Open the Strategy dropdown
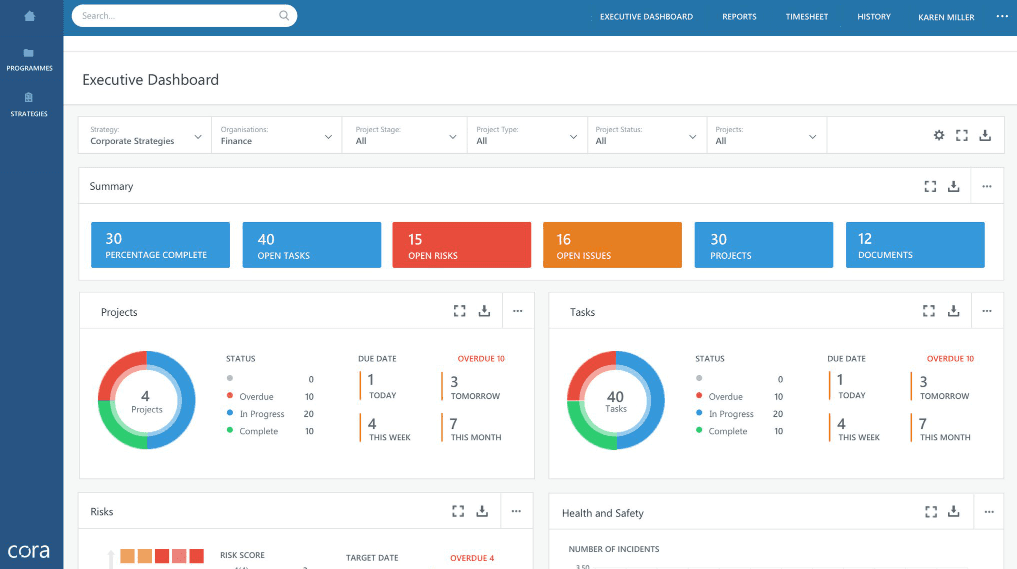The width and height of the screenshot is (1017, 569). click(x=145, y=136)
